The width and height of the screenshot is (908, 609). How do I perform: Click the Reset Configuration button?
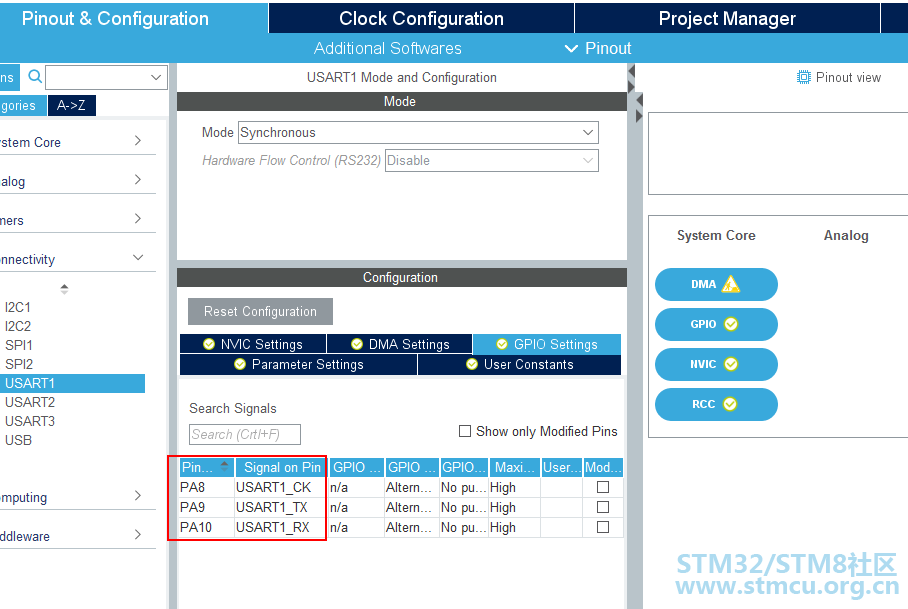click(x=260, y=311)
